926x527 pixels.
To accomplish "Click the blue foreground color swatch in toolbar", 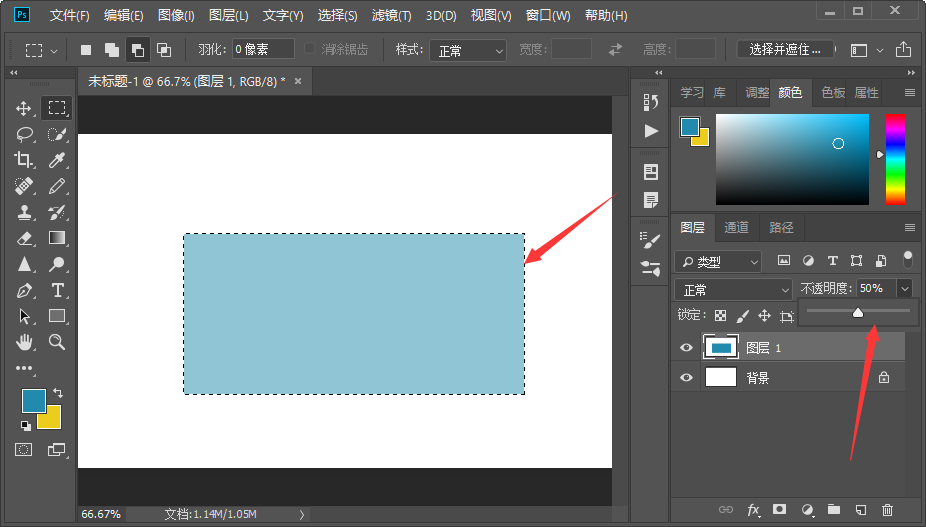I will [33, 401].
